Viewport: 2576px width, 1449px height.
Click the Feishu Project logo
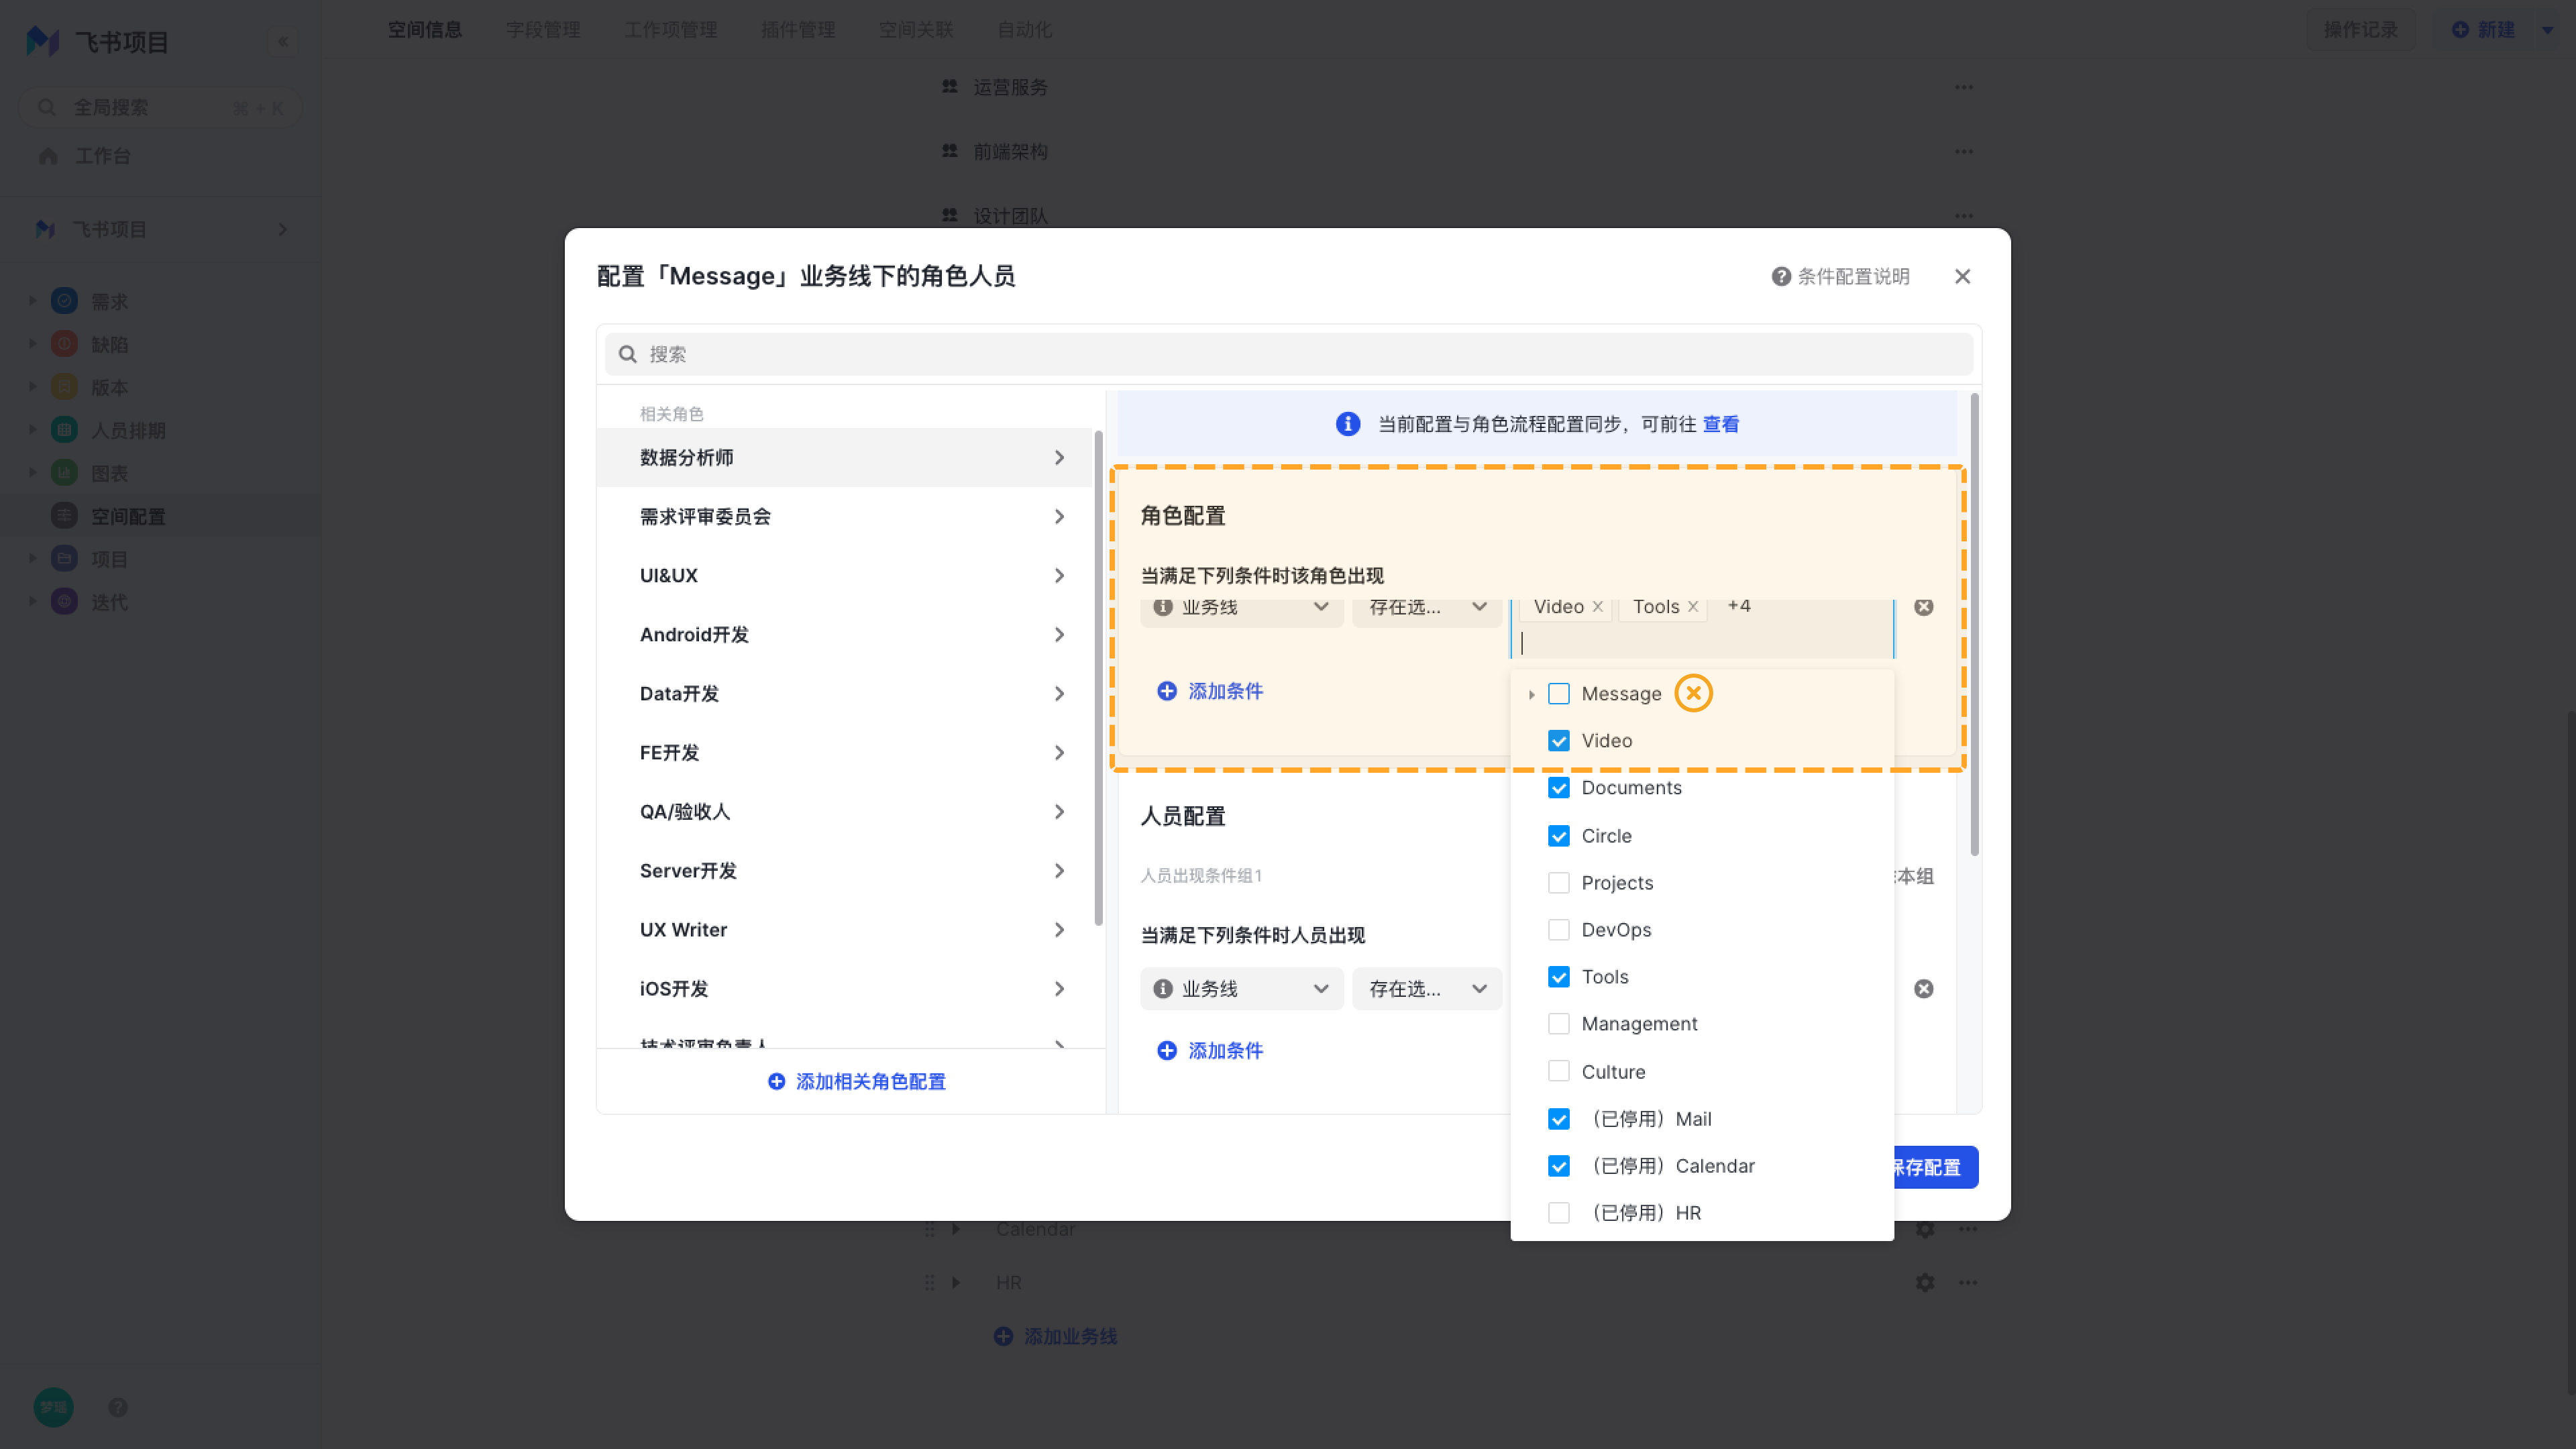42,41
